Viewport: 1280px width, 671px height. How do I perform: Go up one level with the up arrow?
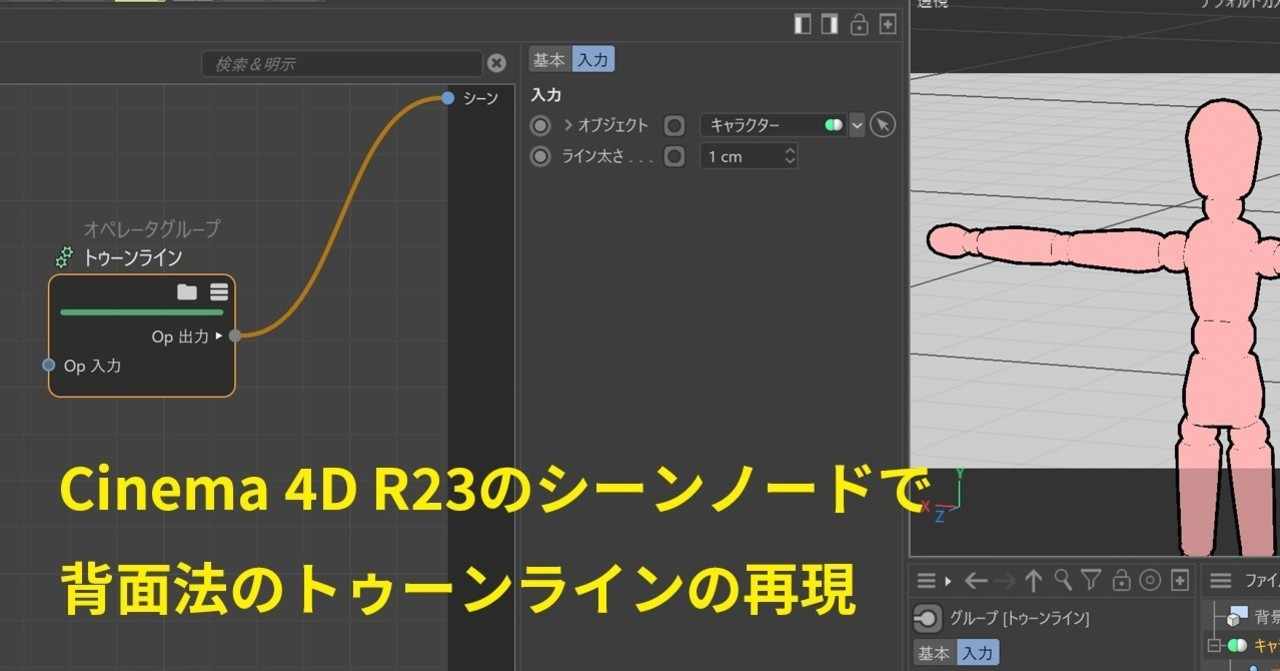tap(1034, 580)
